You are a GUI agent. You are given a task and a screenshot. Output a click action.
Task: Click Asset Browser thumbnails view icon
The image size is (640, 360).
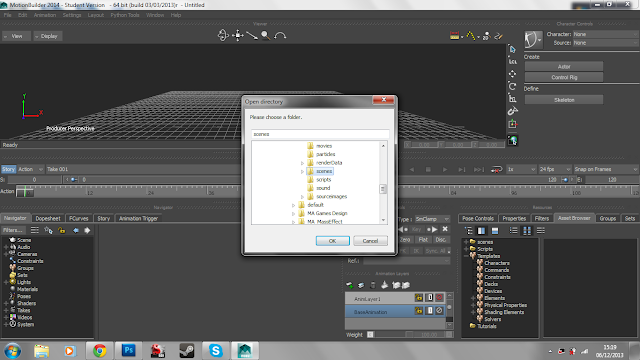click(527, 231)
